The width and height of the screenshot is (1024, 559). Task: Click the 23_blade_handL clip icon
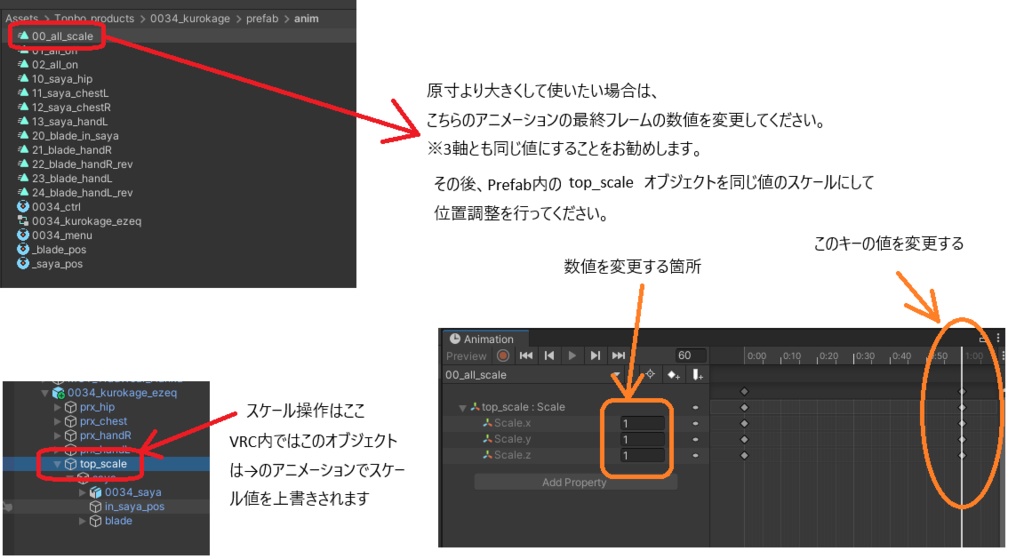[24, 178]
